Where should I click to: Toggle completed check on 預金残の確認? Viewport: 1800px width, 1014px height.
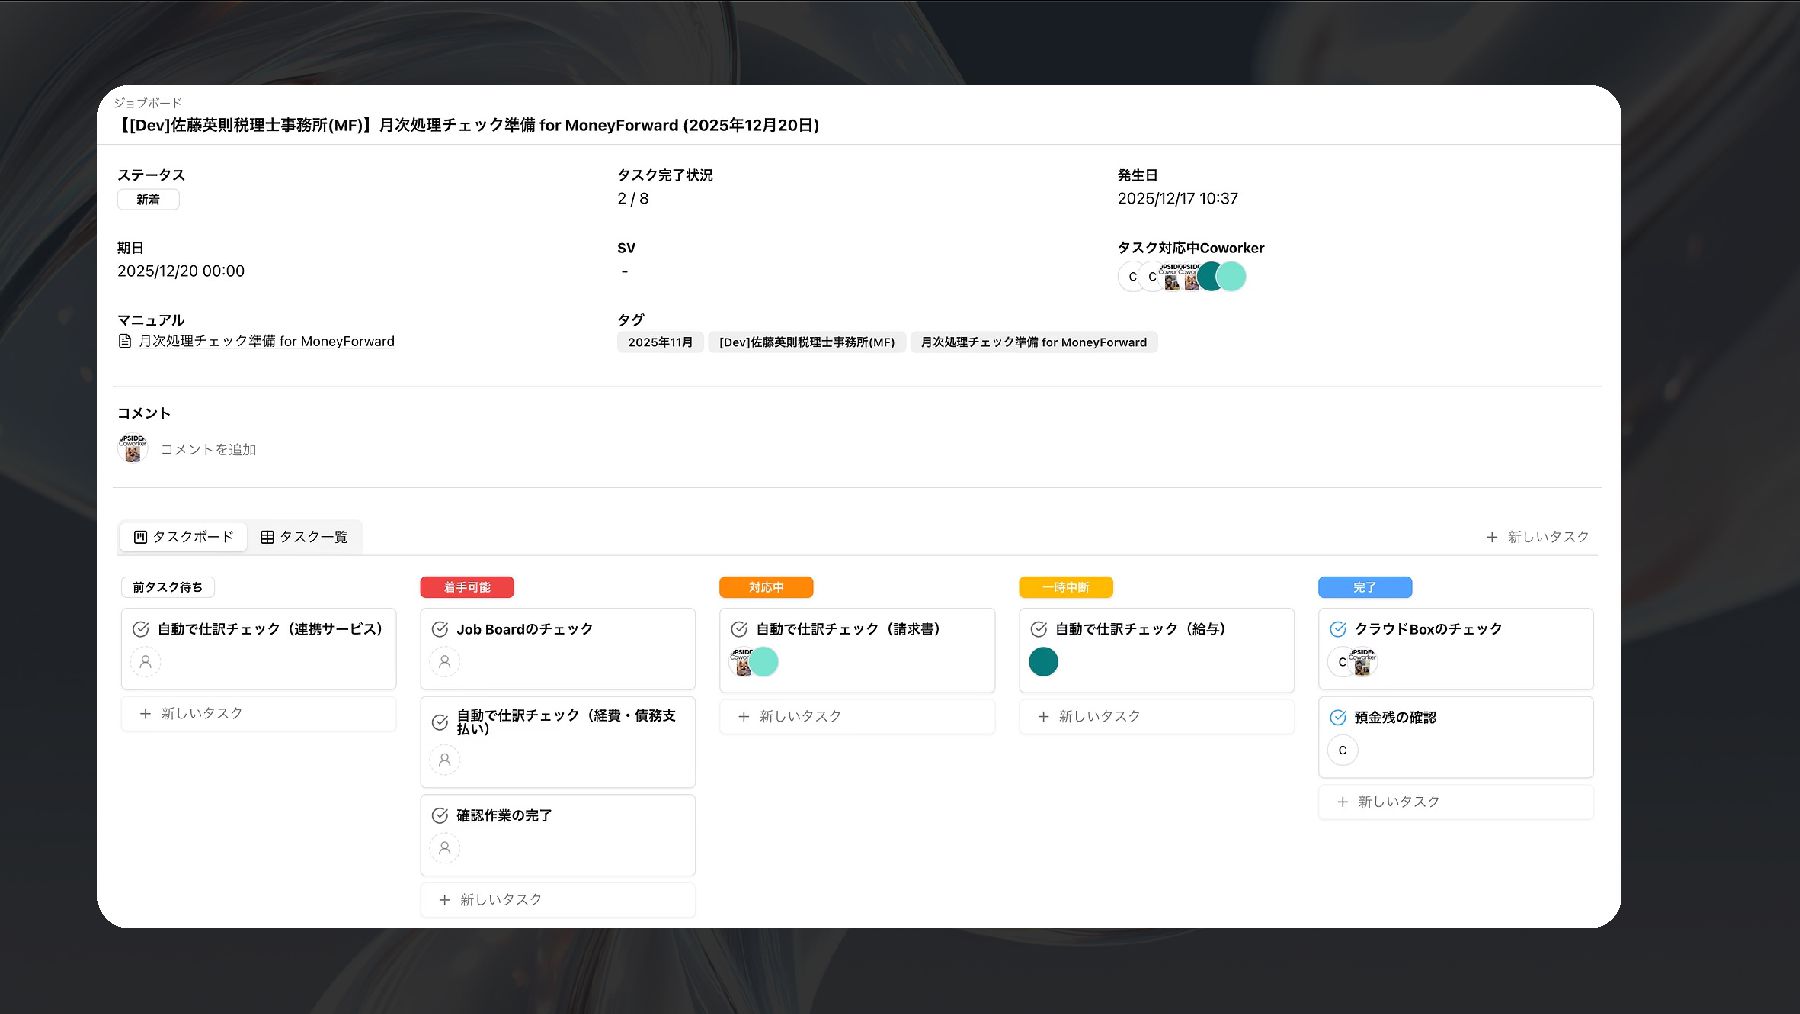pyautogui.click(x=1338, y=717)
